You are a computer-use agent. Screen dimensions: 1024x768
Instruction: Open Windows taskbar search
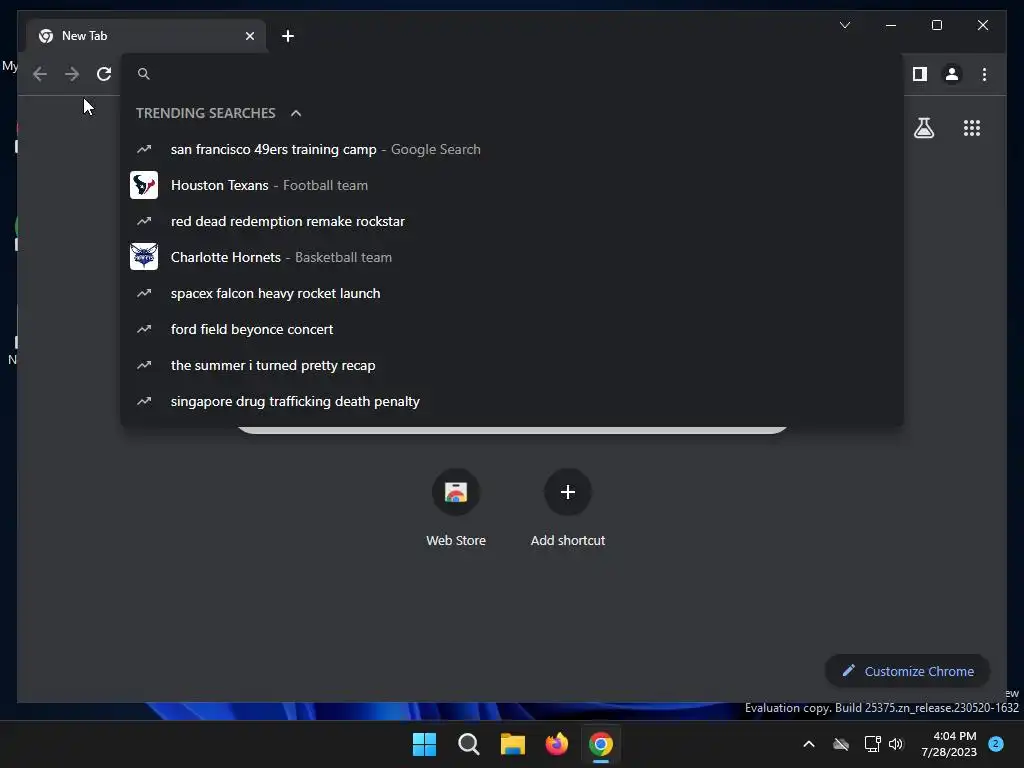pyautogui.click(x=468, y=744)
